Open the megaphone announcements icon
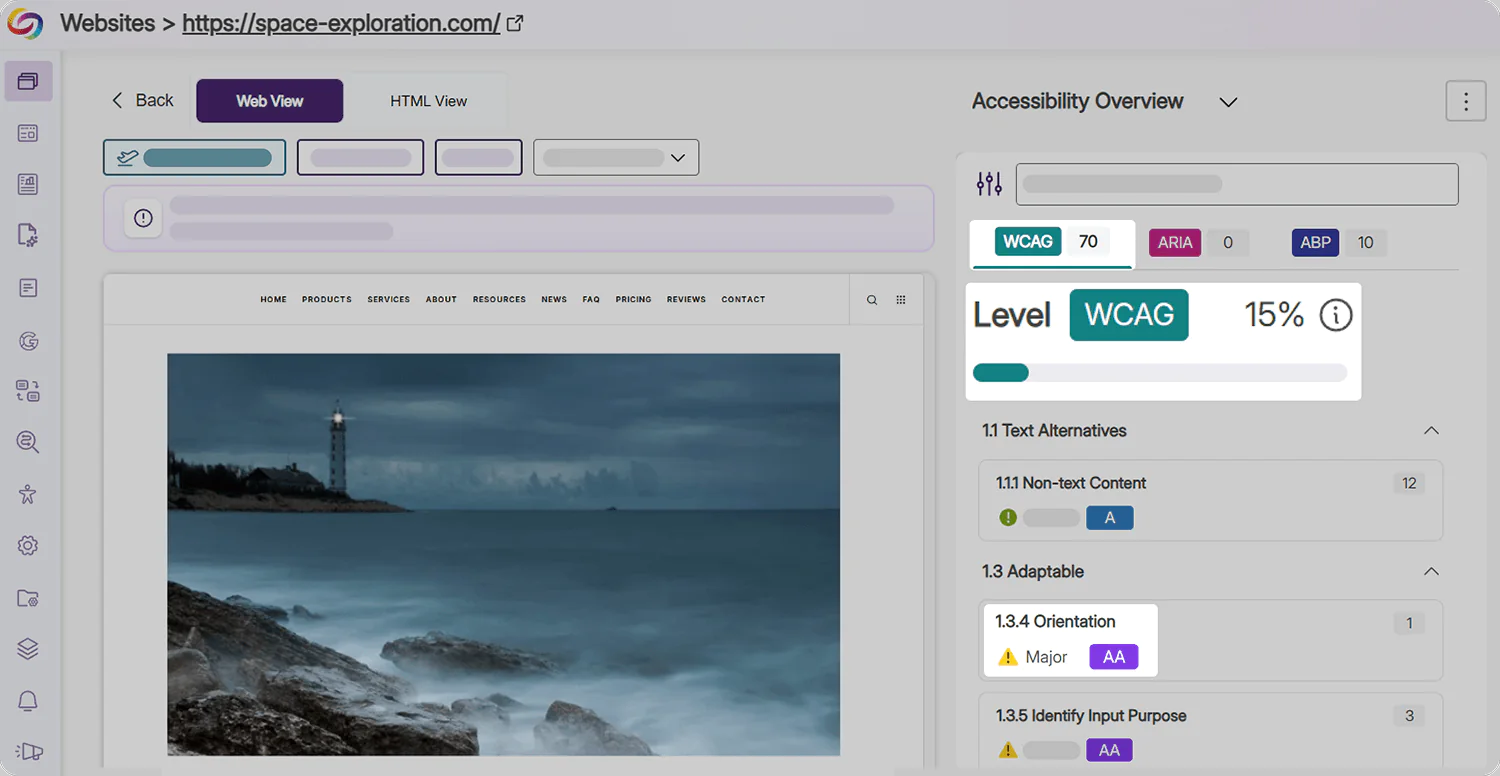The image size is (1500, 776). 30,751
